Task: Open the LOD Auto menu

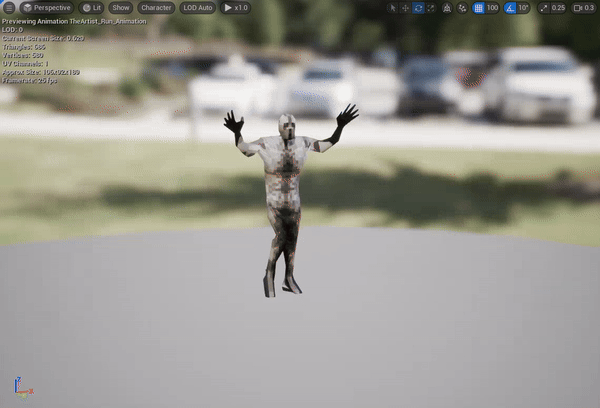Action: tap(197, 8)
